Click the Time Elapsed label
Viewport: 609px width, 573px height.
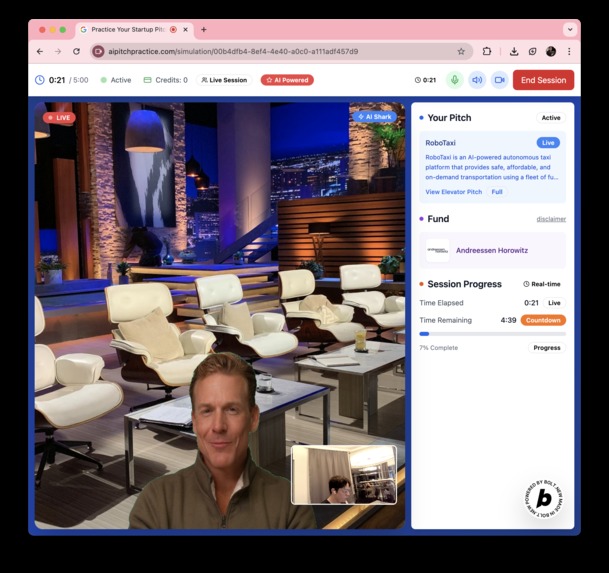point(441,303)
